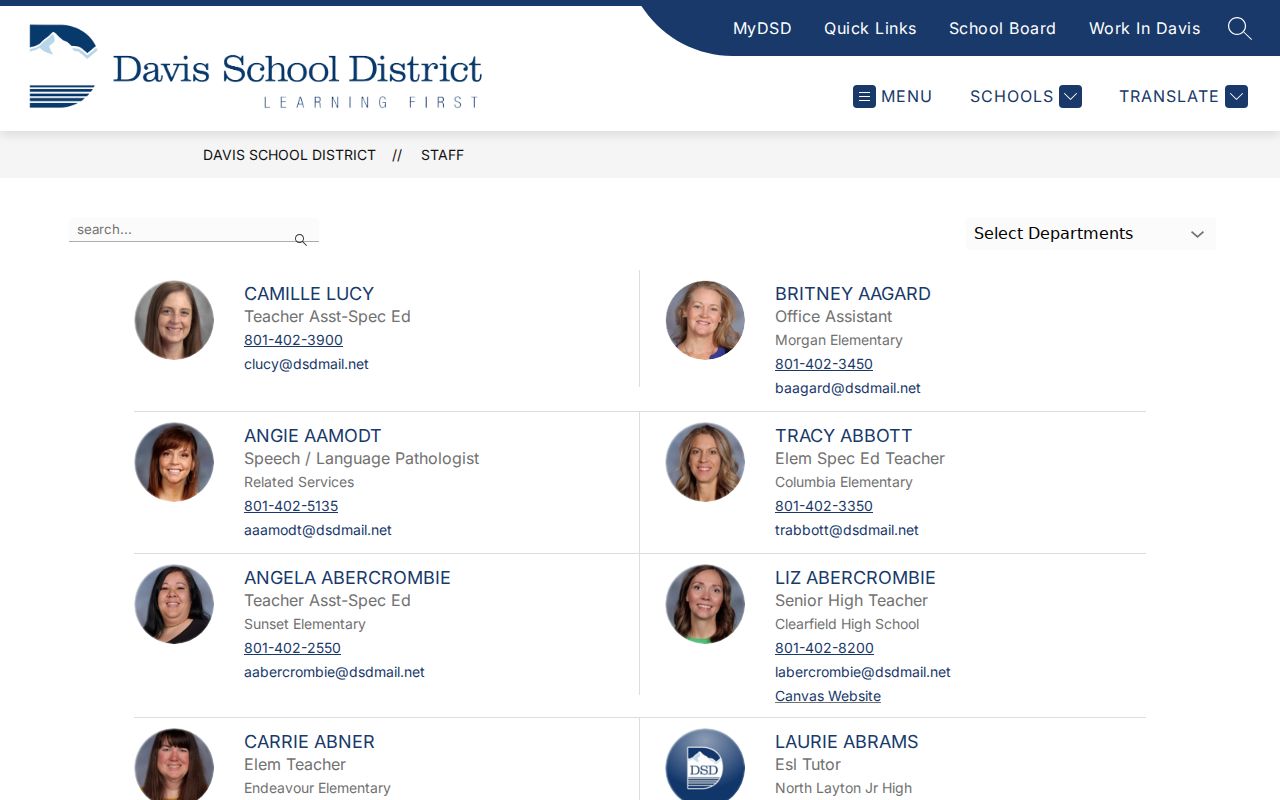Click email labercrombie@dsdmail.net

pos(863,672)
